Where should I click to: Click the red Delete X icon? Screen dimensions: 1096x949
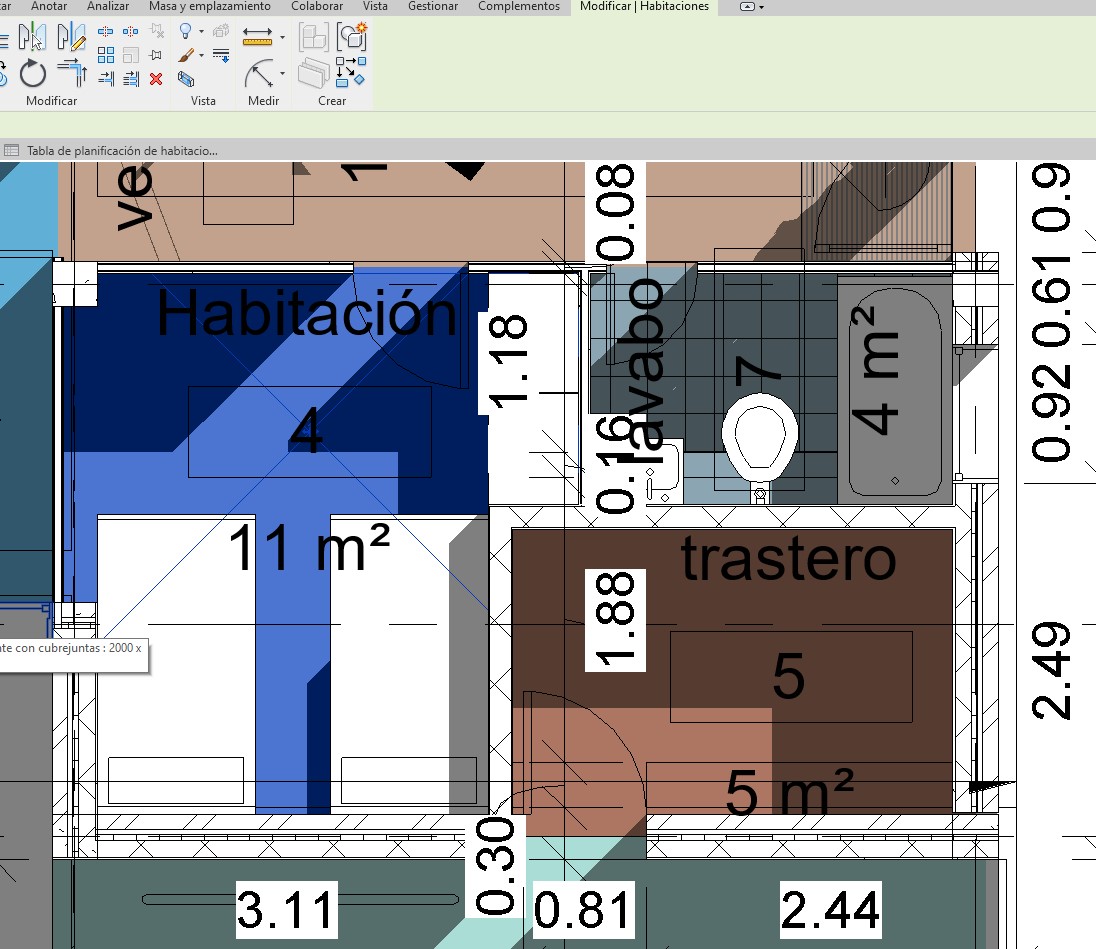click(156, 79)
